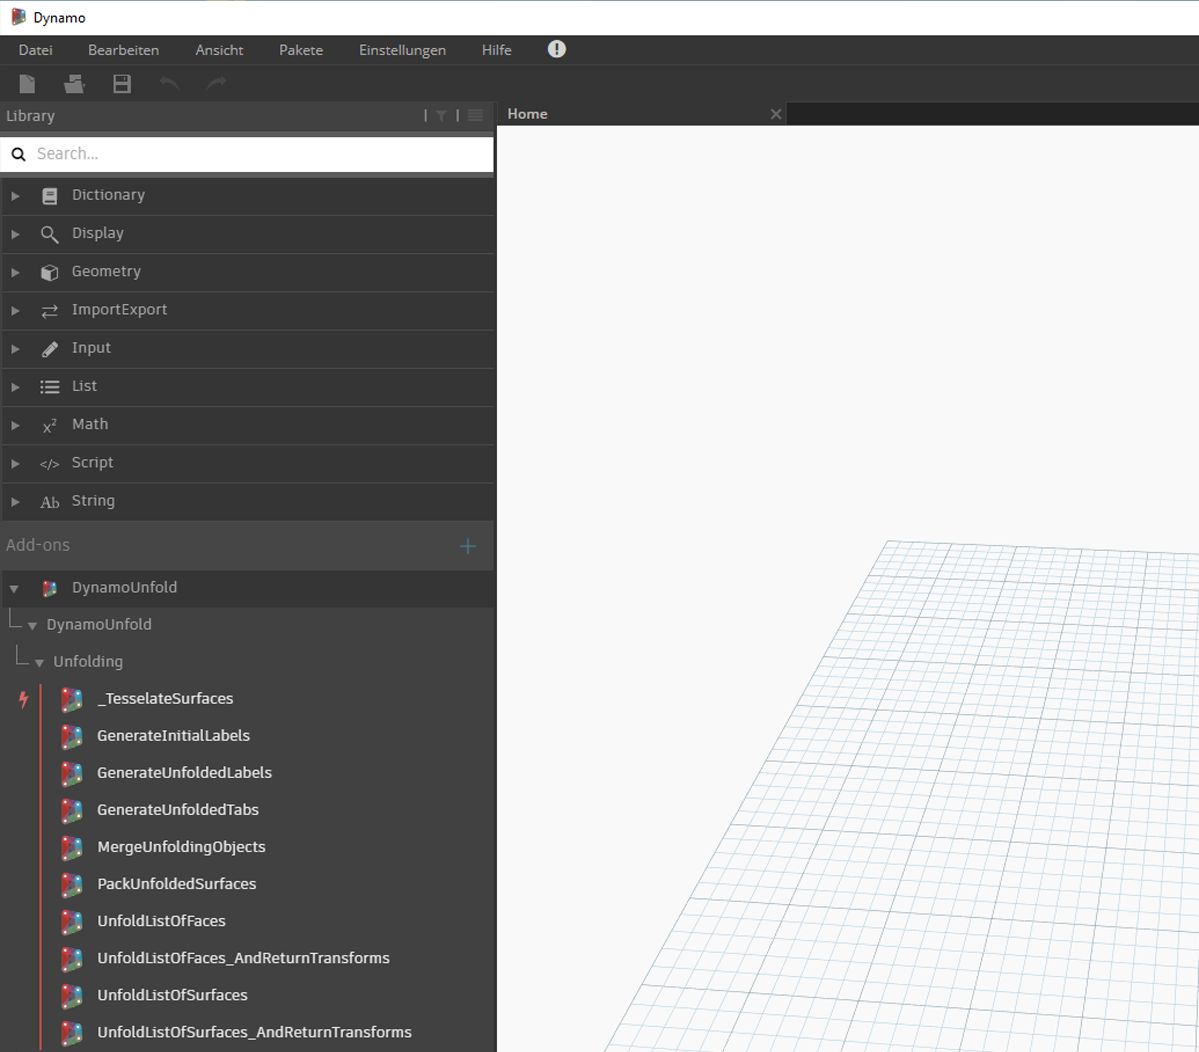Screen dimensions: 1199x1052
Task: Open the Datei menu
Action: 36,50
